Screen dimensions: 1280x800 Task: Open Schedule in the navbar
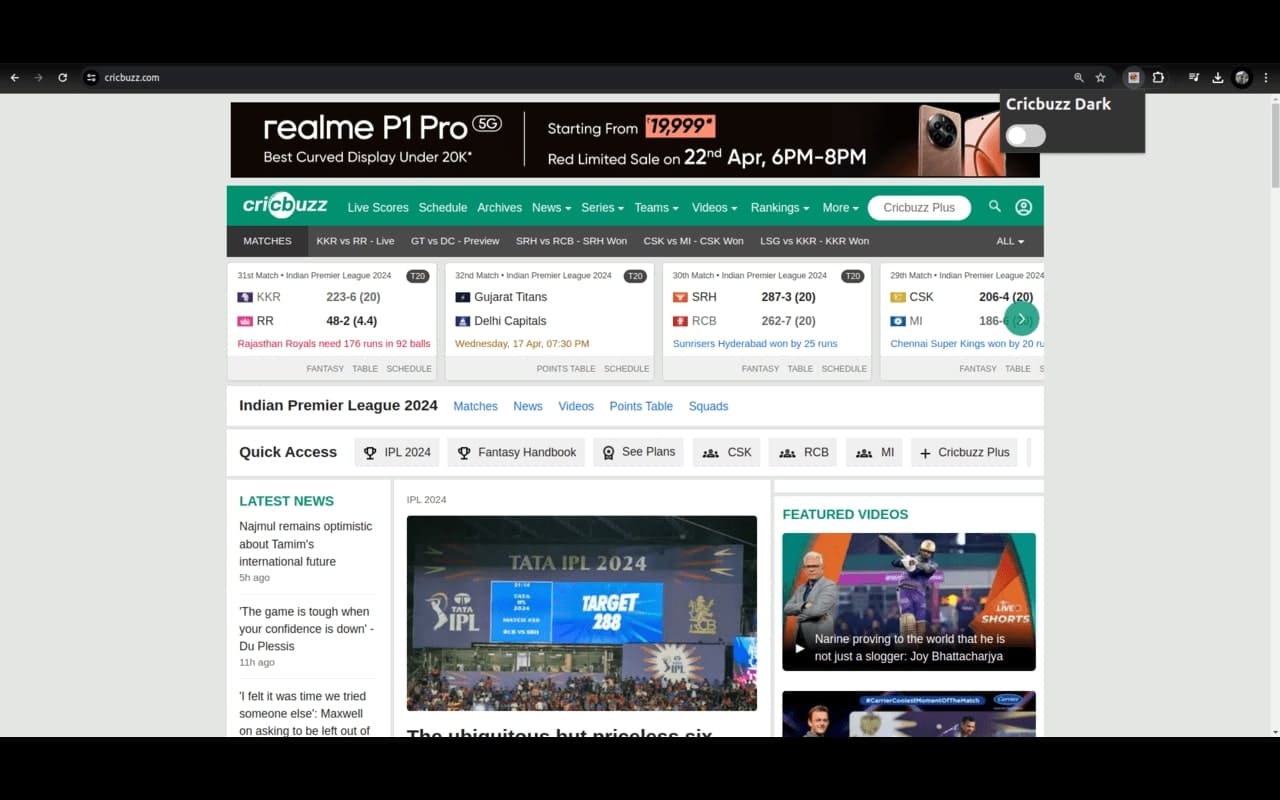(443, 208)
